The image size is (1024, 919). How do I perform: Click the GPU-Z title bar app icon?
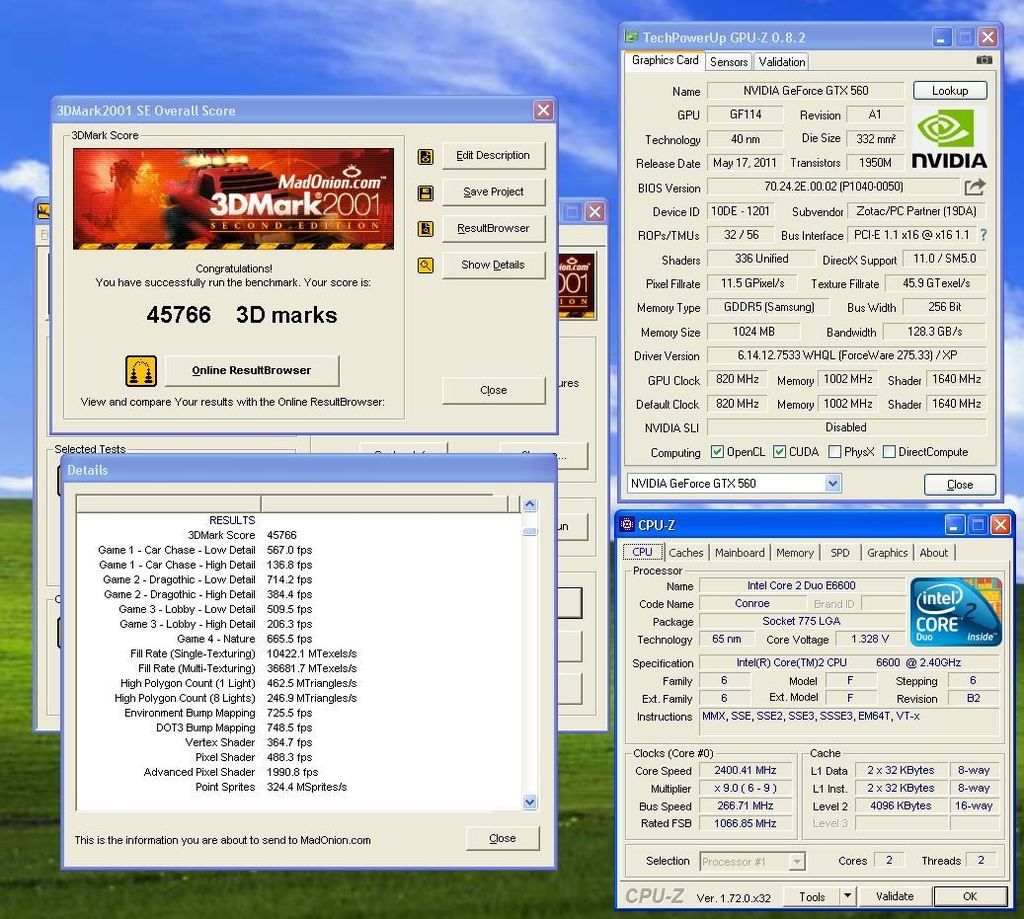631,37
